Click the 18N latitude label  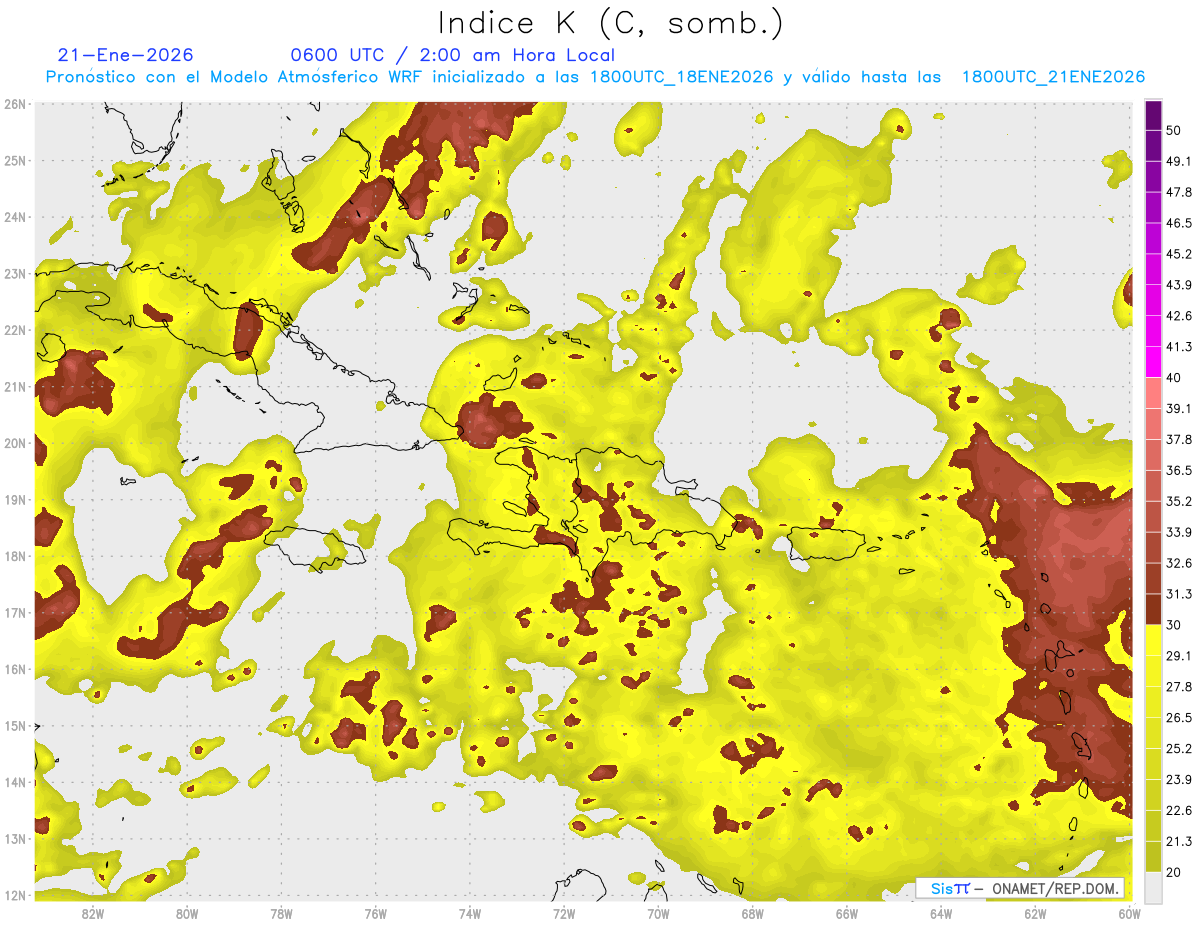[x=14, y=556]
